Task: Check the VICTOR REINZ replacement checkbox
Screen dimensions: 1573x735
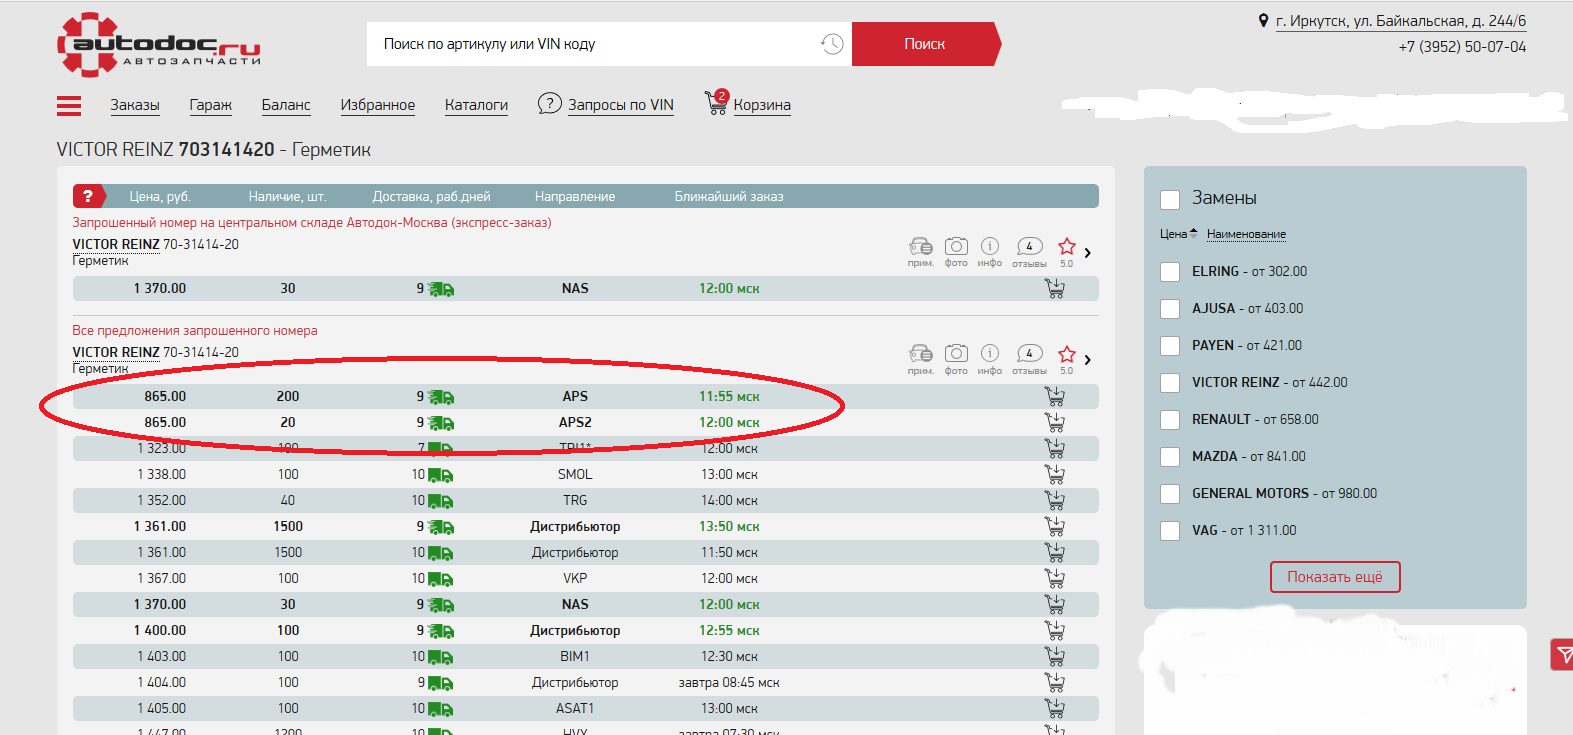Action: [x=1170, y=383]
